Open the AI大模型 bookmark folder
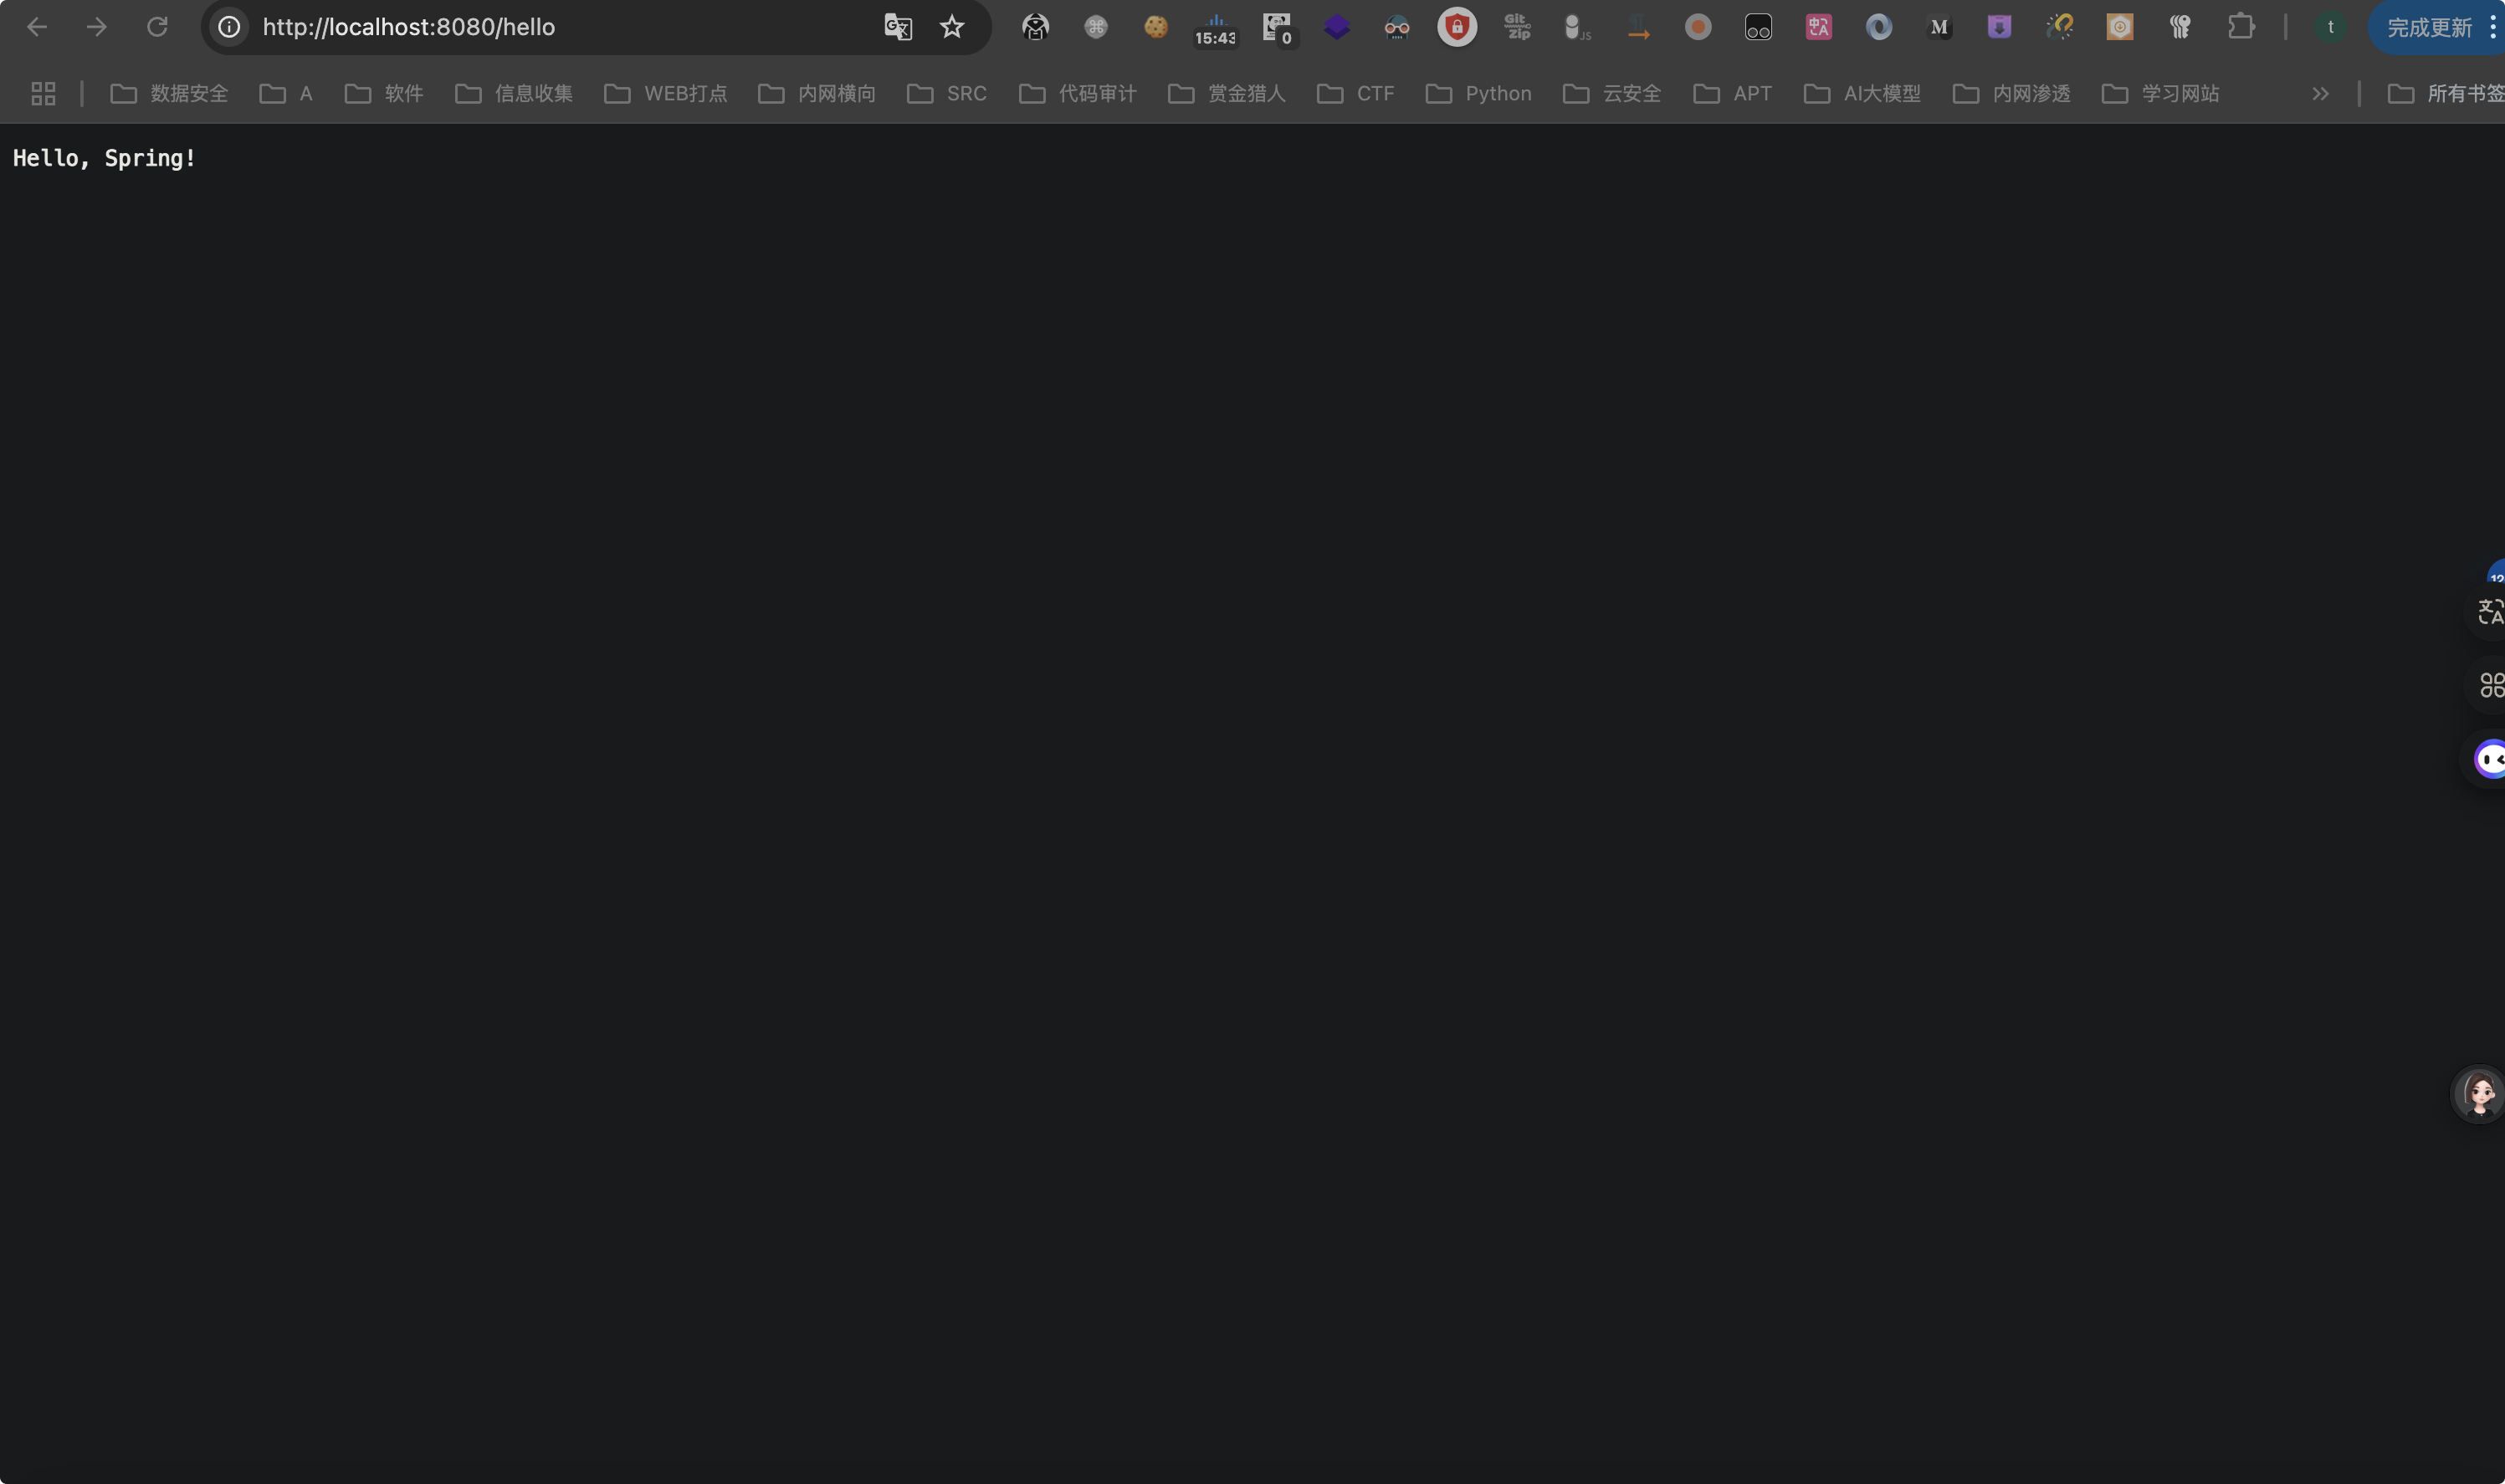This screenshot has width=2505, height=1484. (x=1862, y=93)
